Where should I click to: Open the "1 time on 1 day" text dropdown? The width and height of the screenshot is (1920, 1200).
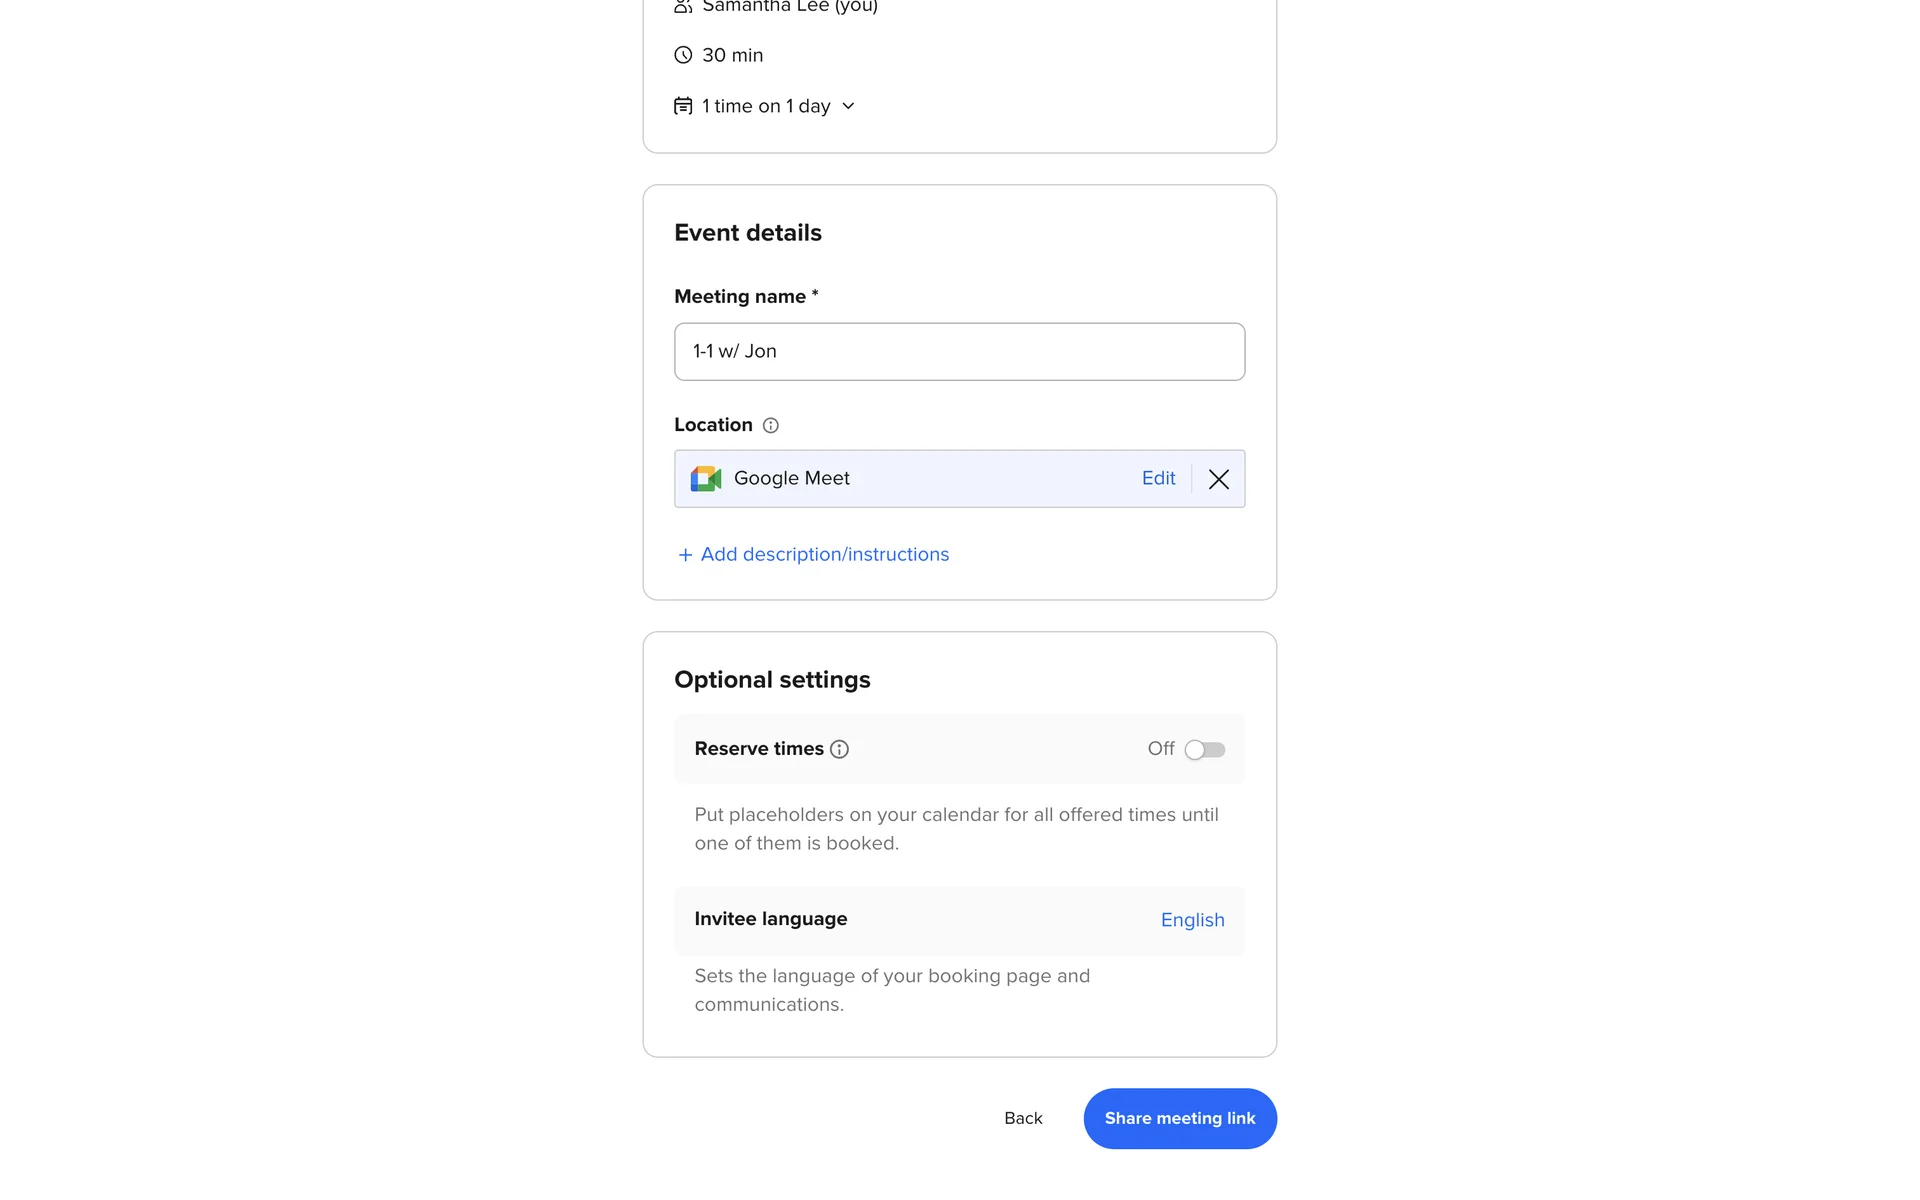click(x=766, y=106)
